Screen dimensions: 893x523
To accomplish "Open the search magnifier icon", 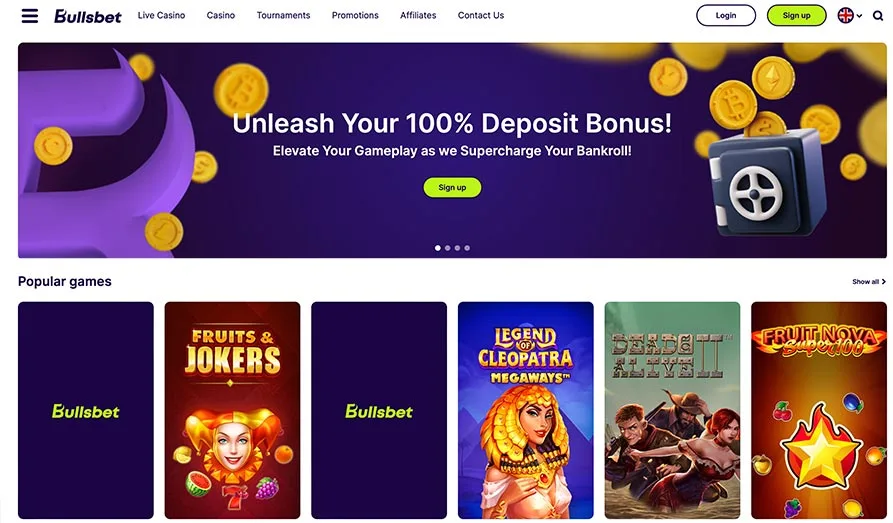I will (x=878, y=16).
